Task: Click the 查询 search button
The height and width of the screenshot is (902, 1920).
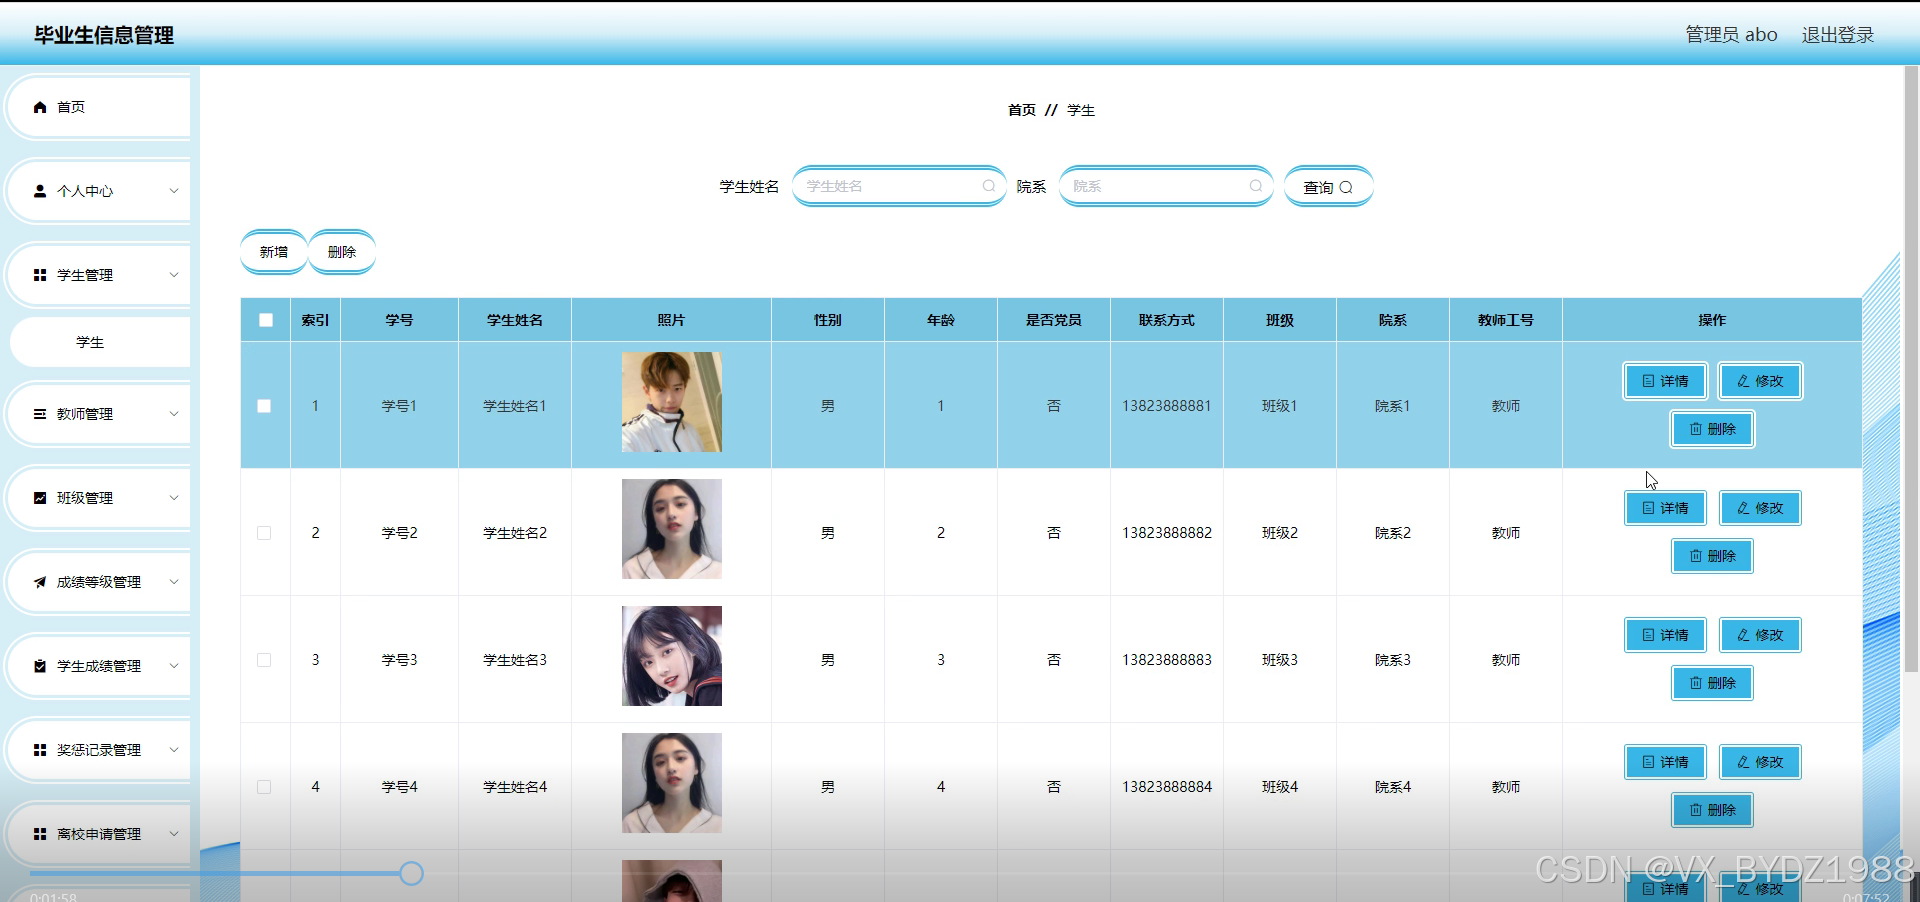Action: [1328, 187]
